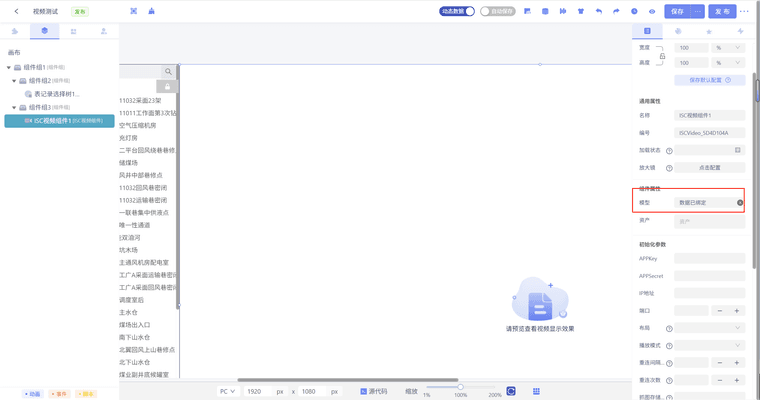Select the properties tab in right panel

[647, 31]
